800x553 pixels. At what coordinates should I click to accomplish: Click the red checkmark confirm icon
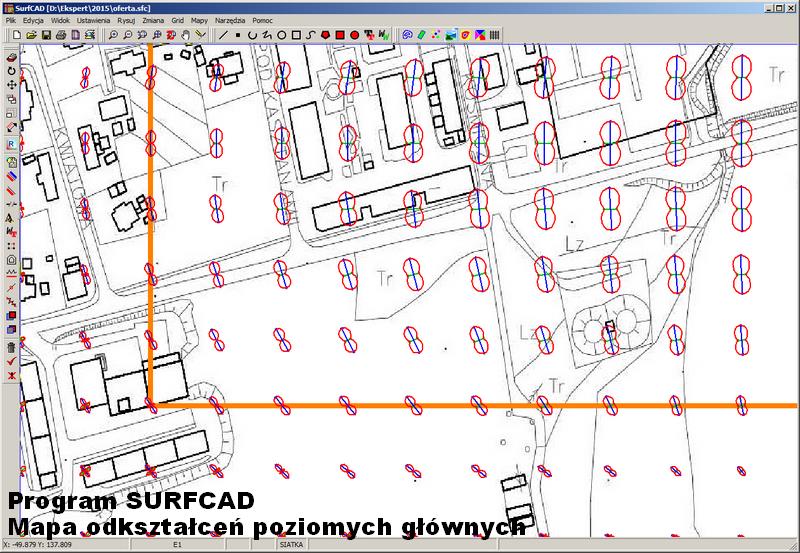(11, 361)
